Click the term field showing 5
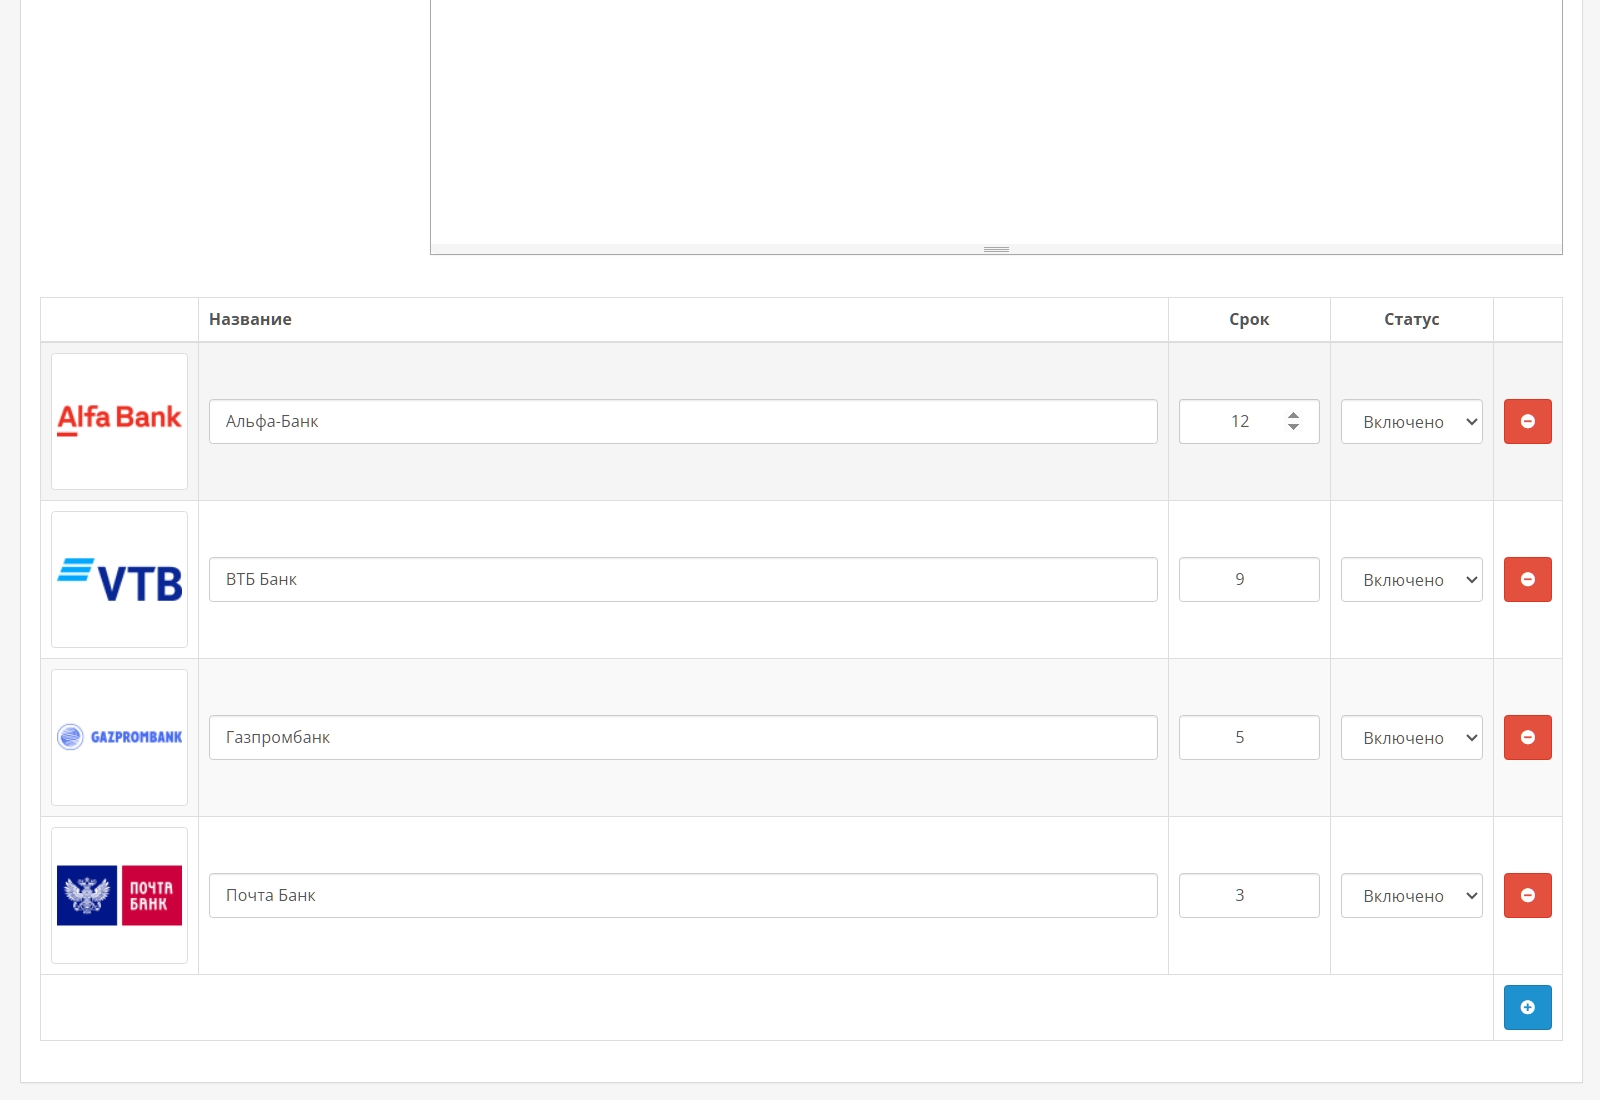Screen dimensions: 1600x1100 pos(1249,737)
